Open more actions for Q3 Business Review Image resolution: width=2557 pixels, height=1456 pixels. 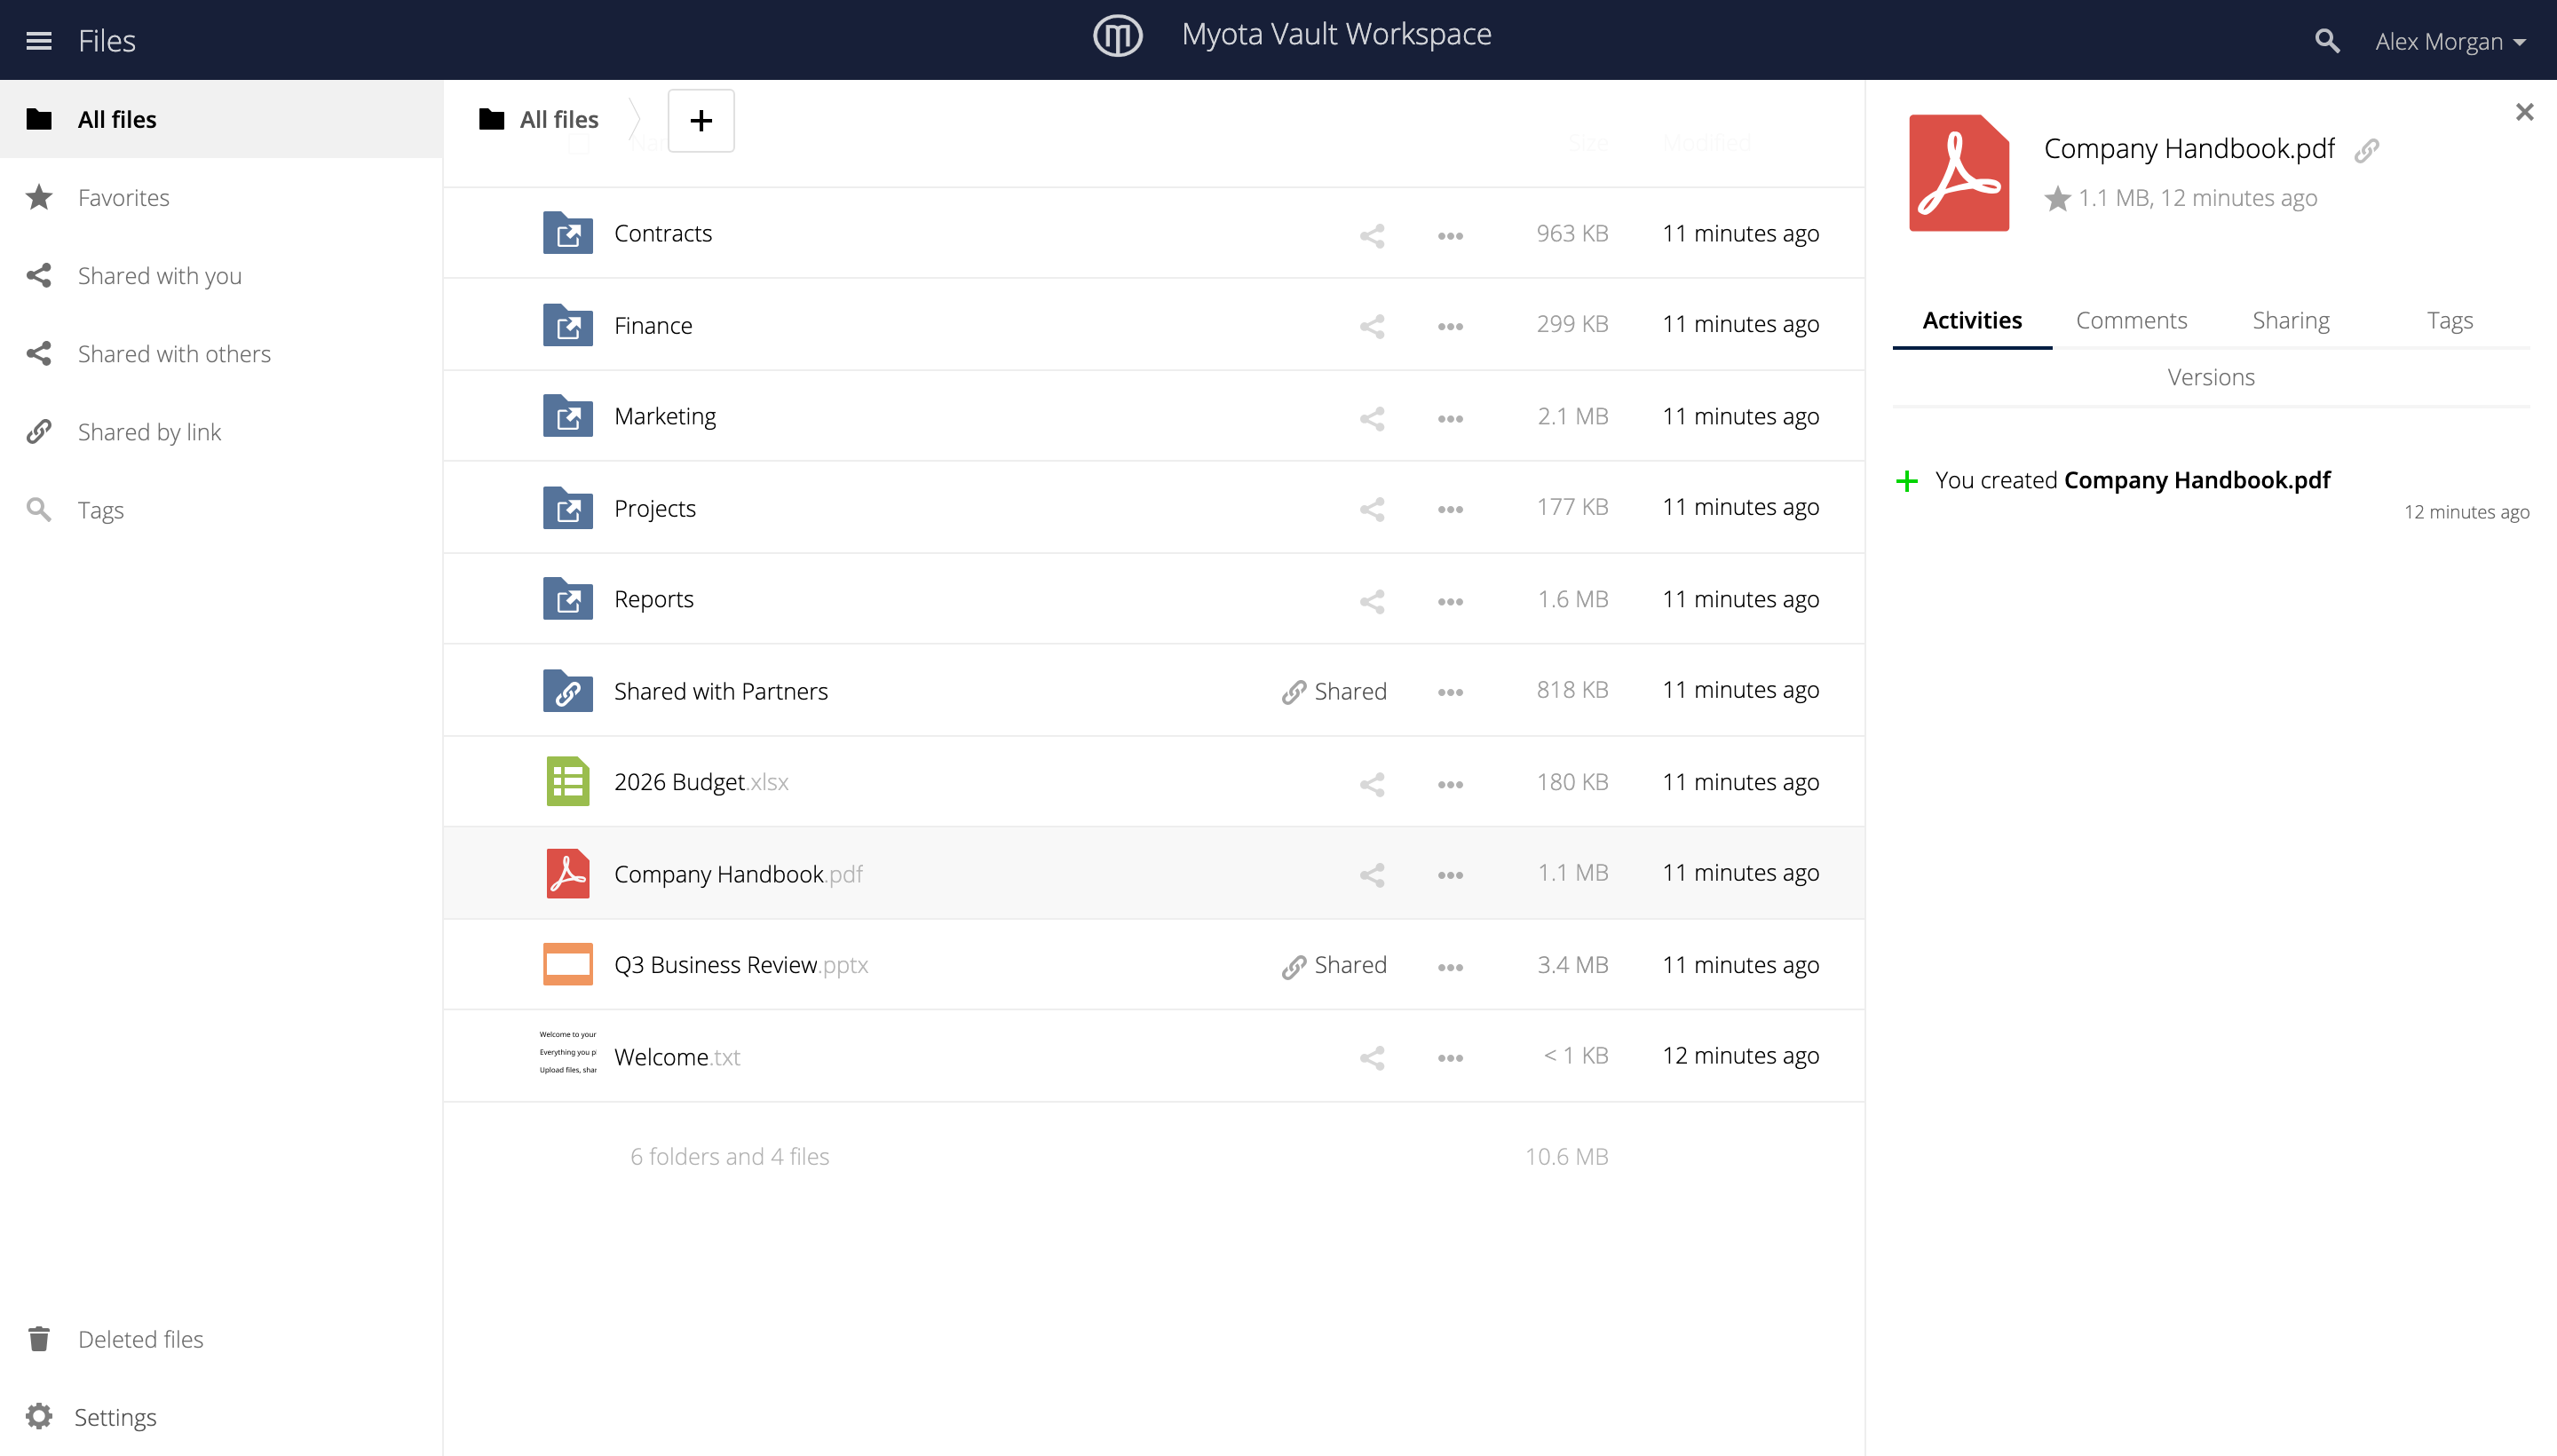tap(1450, 967)
